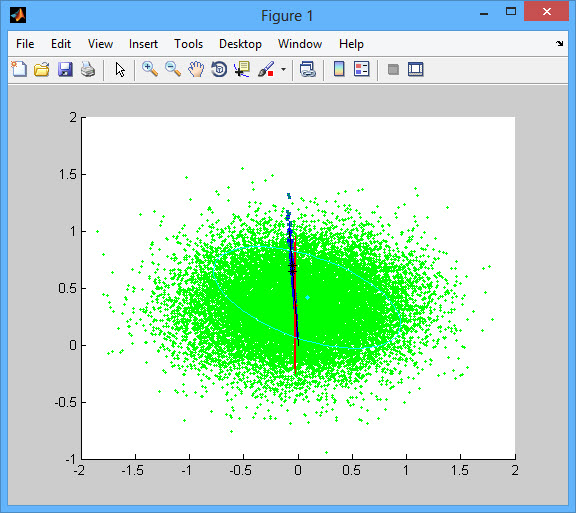Print the figure via the printer icon
576x513 pixels.
tap(88, 69)
